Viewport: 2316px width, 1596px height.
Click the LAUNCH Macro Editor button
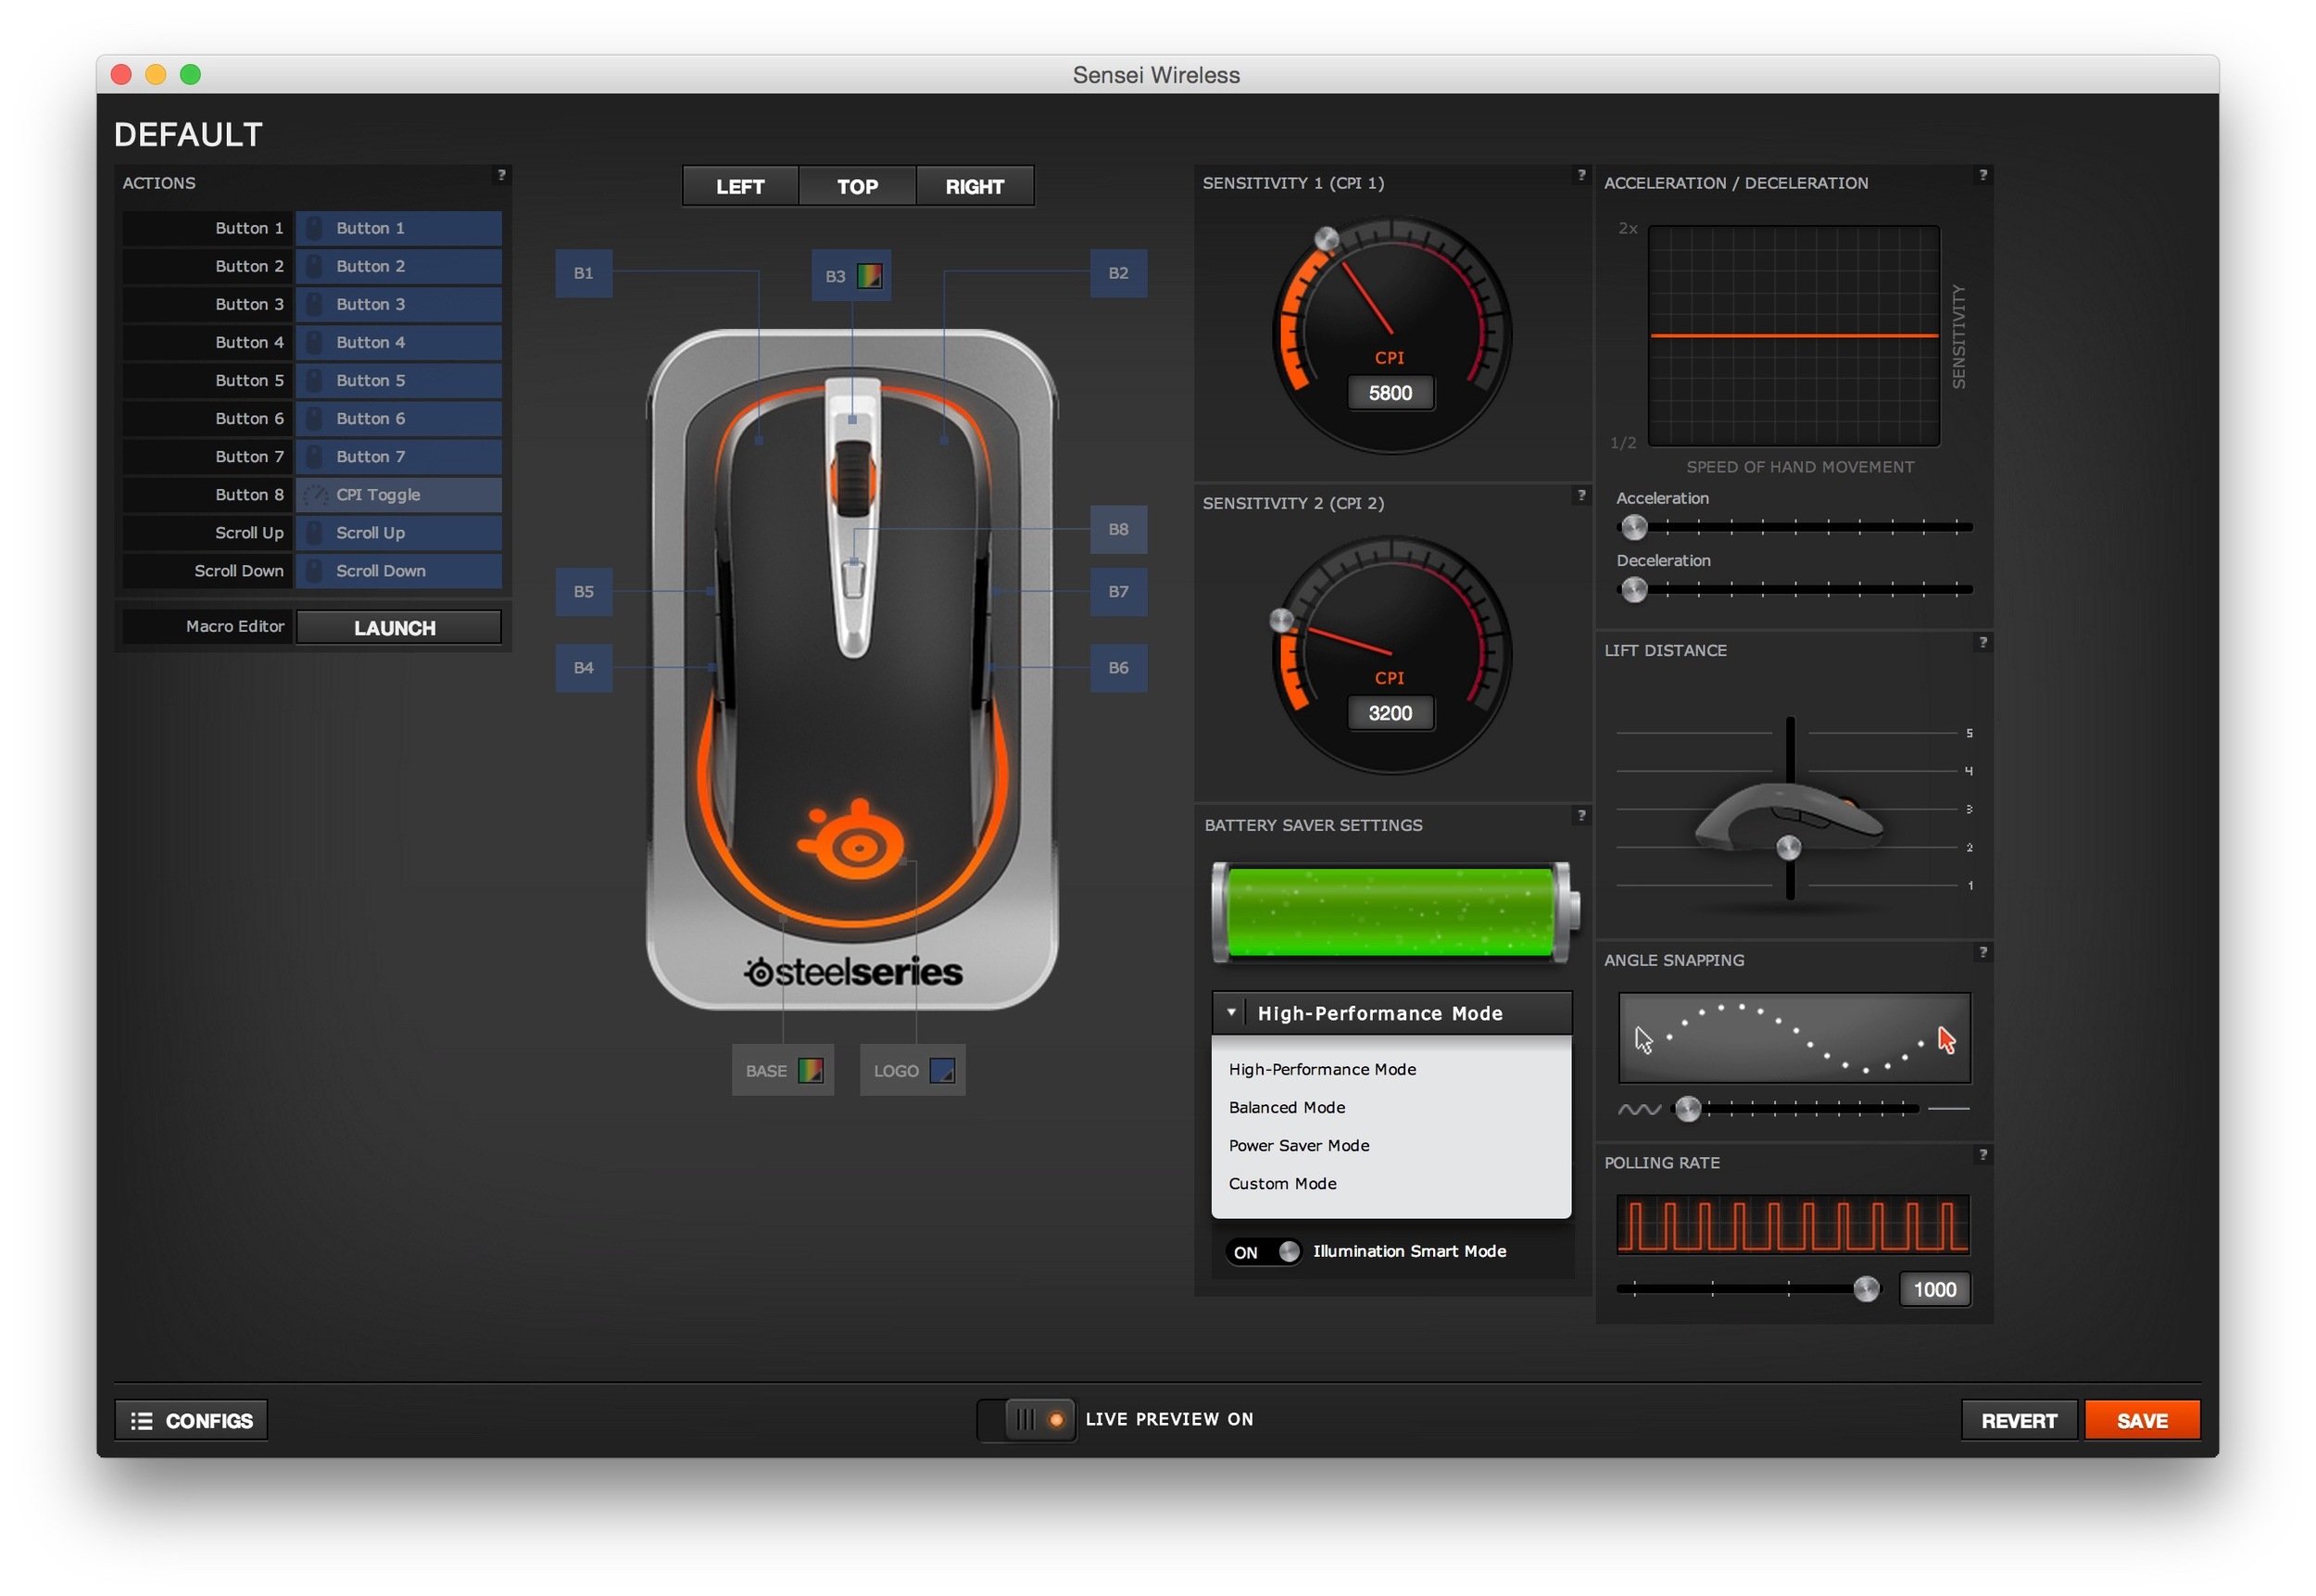tap(396, 626)
